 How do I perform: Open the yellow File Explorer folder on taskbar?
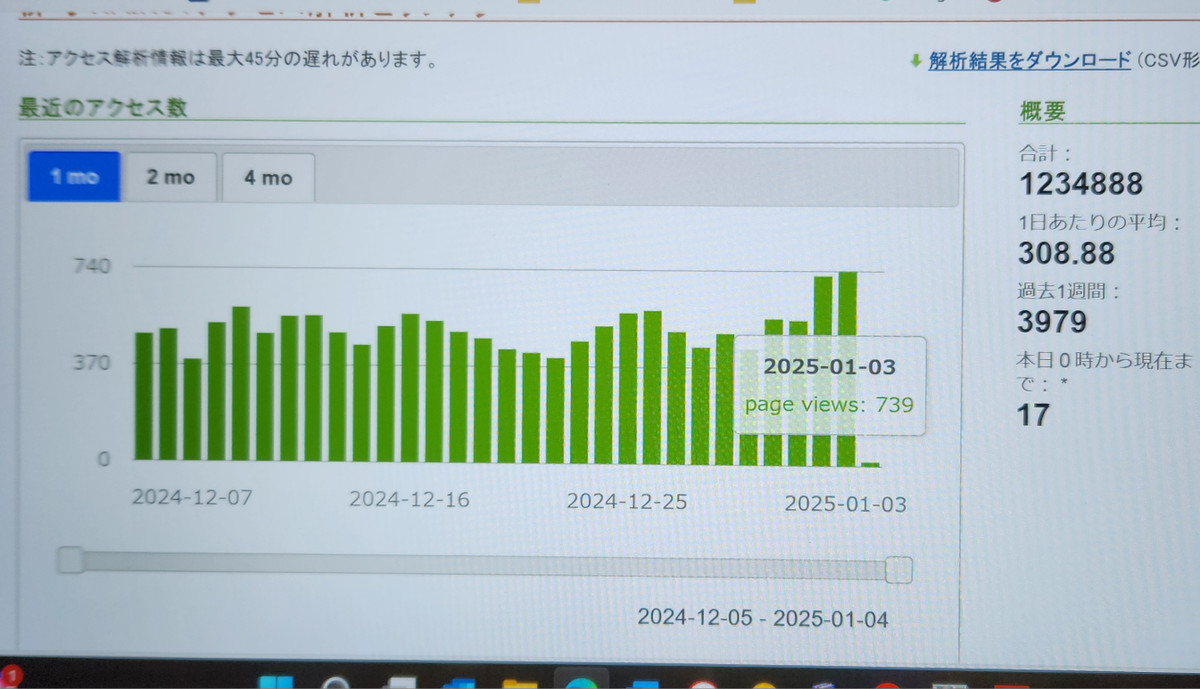519,682
